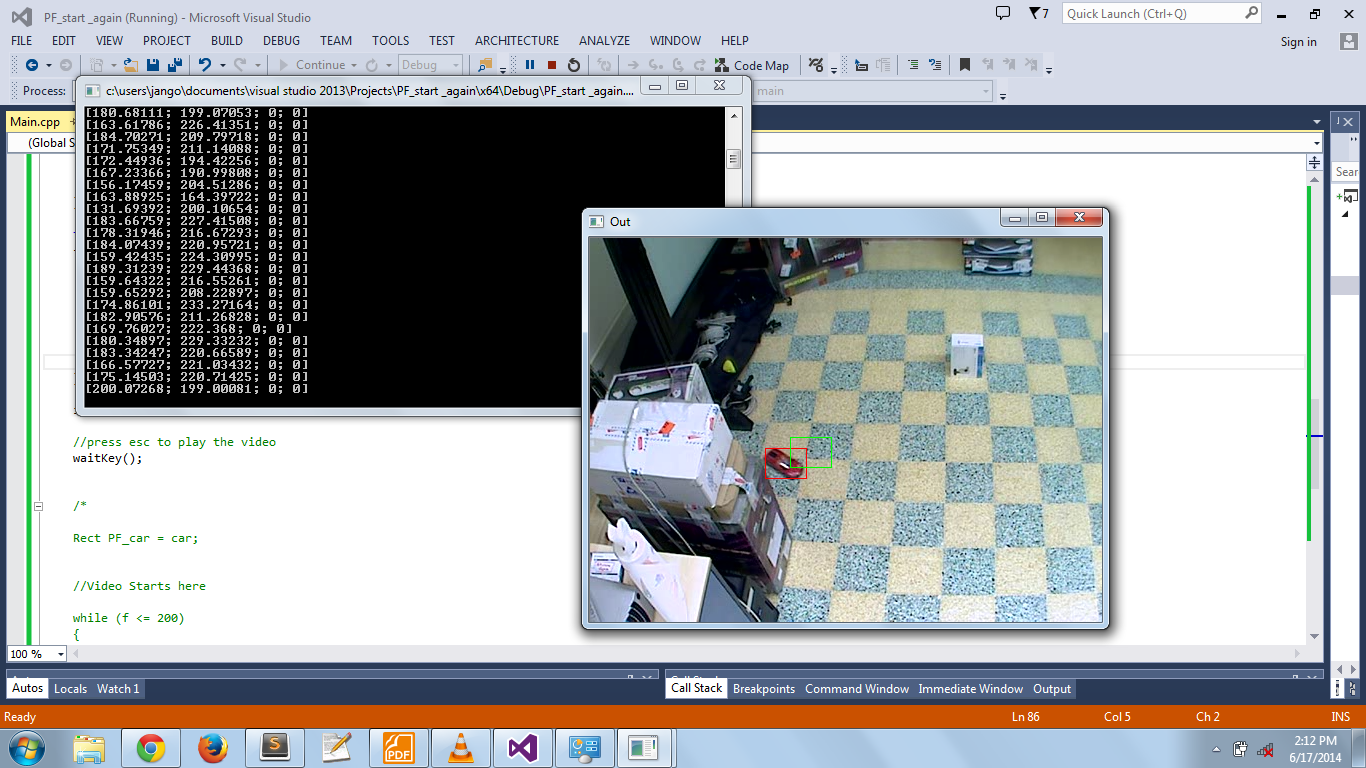Switch to the Immediate Window tab
The image size is (1366, 768).
[971, 688]
